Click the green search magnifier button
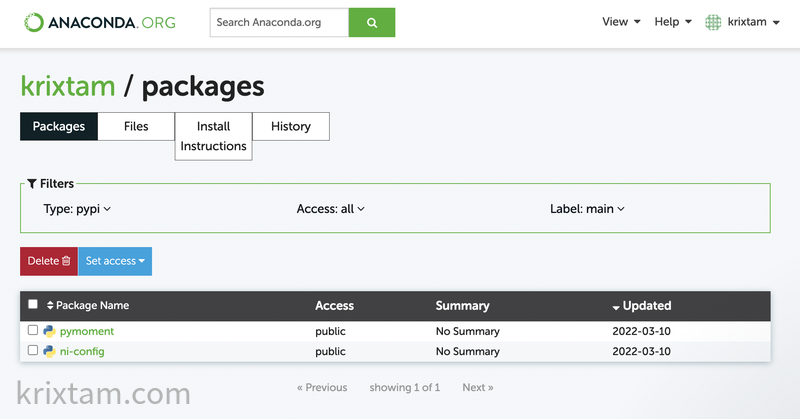The width and height of the screenshot is (800, 419). click(372, 23)
